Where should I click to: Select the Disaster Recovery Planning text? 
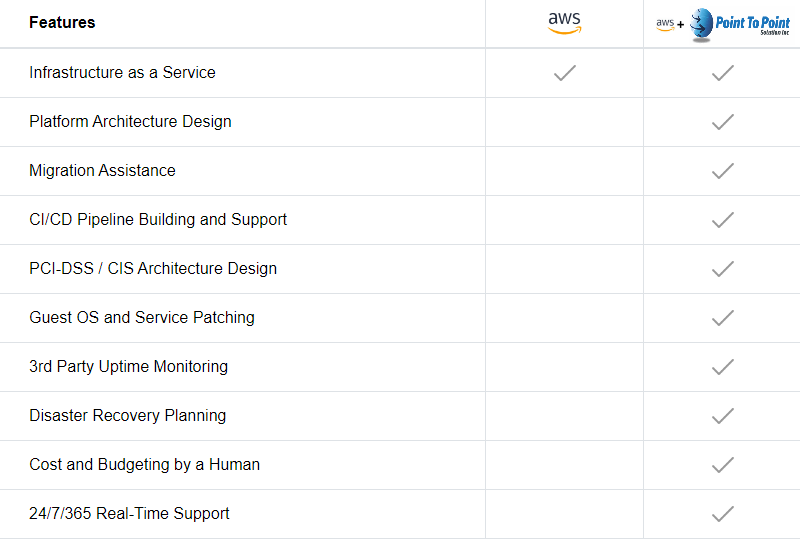pyautogui.click(x=128, y=415)
